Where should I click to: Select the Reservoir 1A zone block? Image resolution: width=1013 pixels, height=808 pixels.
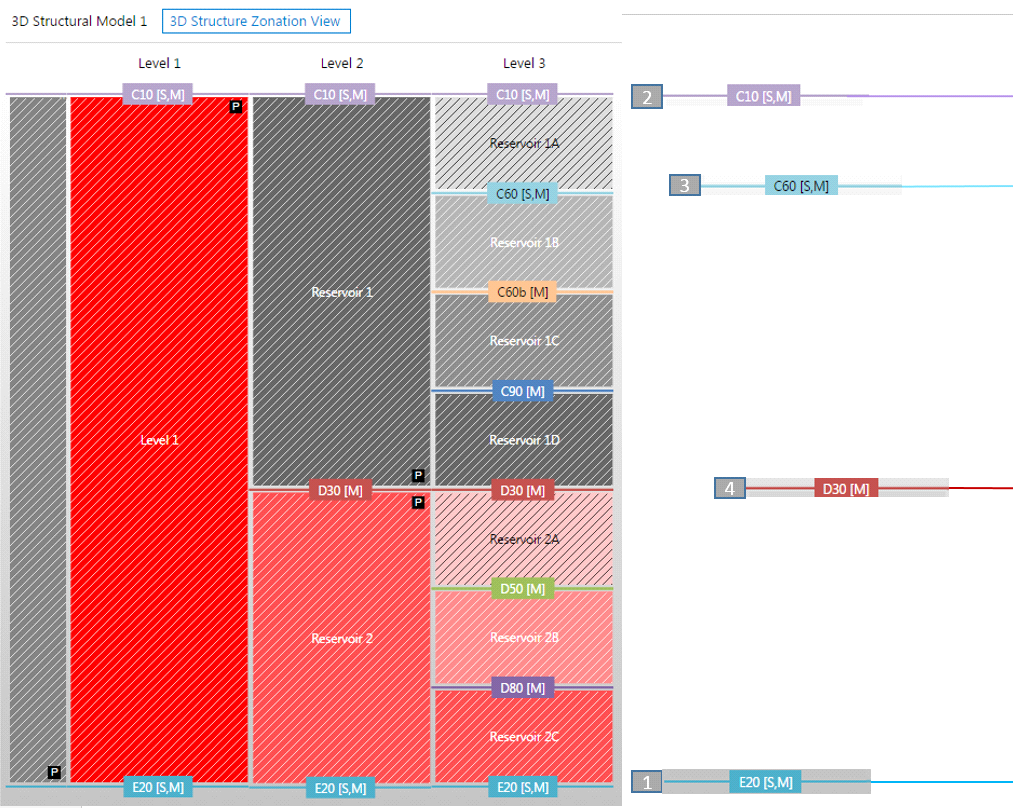tap(523, 143)
